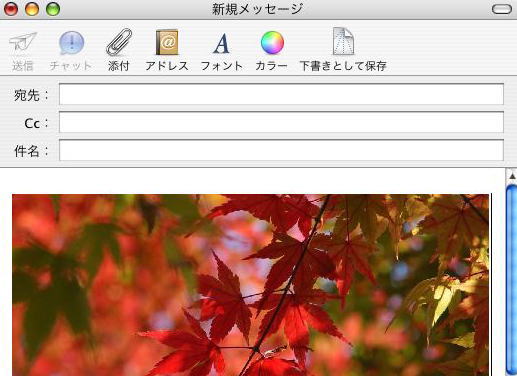Viewport: 517px width, 376px height.
Task: Click the 送信 paper airplane send icon
Action: [x=23, y=44]
